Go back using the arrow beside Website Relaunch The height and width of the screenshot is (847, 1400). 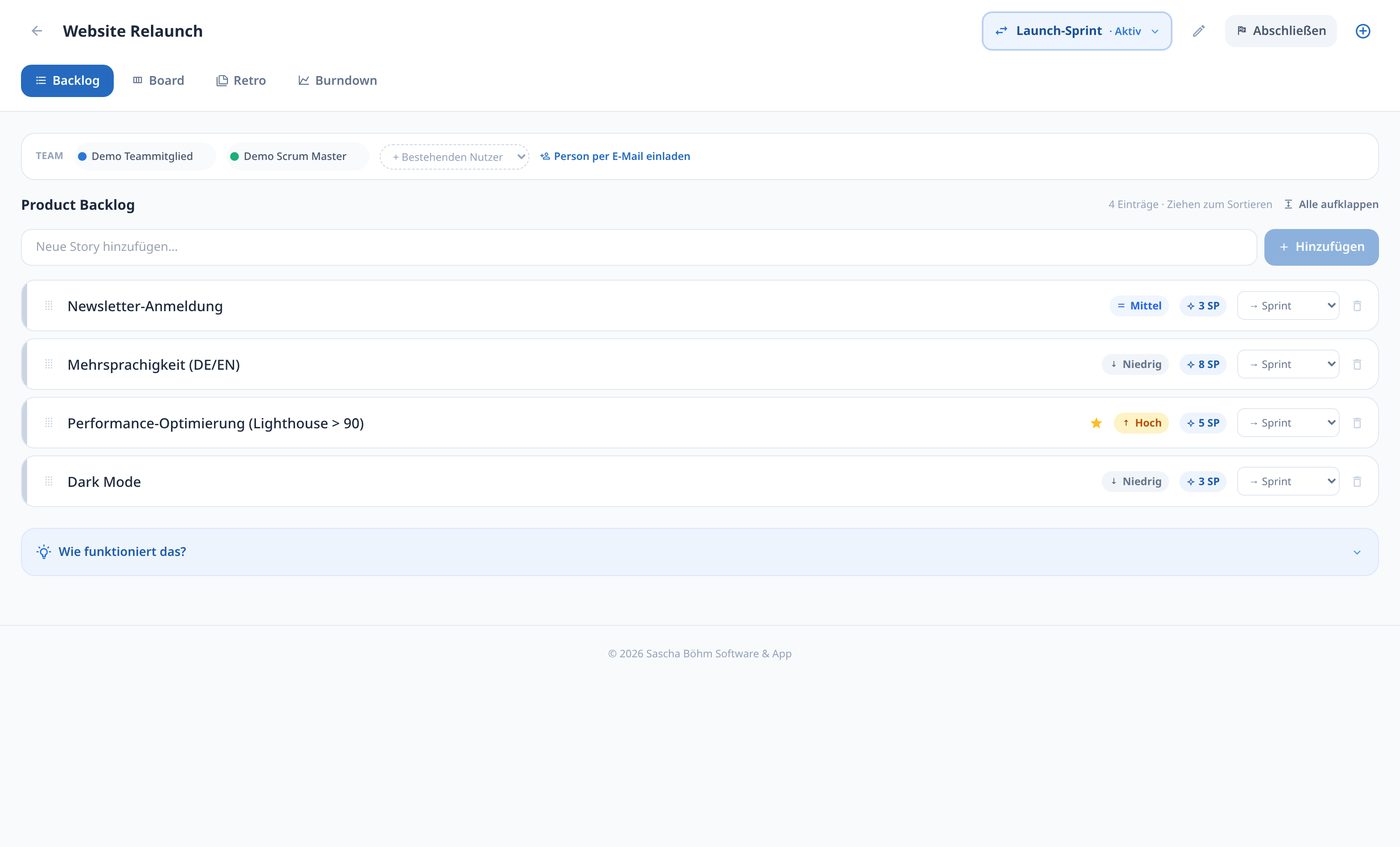37,31
